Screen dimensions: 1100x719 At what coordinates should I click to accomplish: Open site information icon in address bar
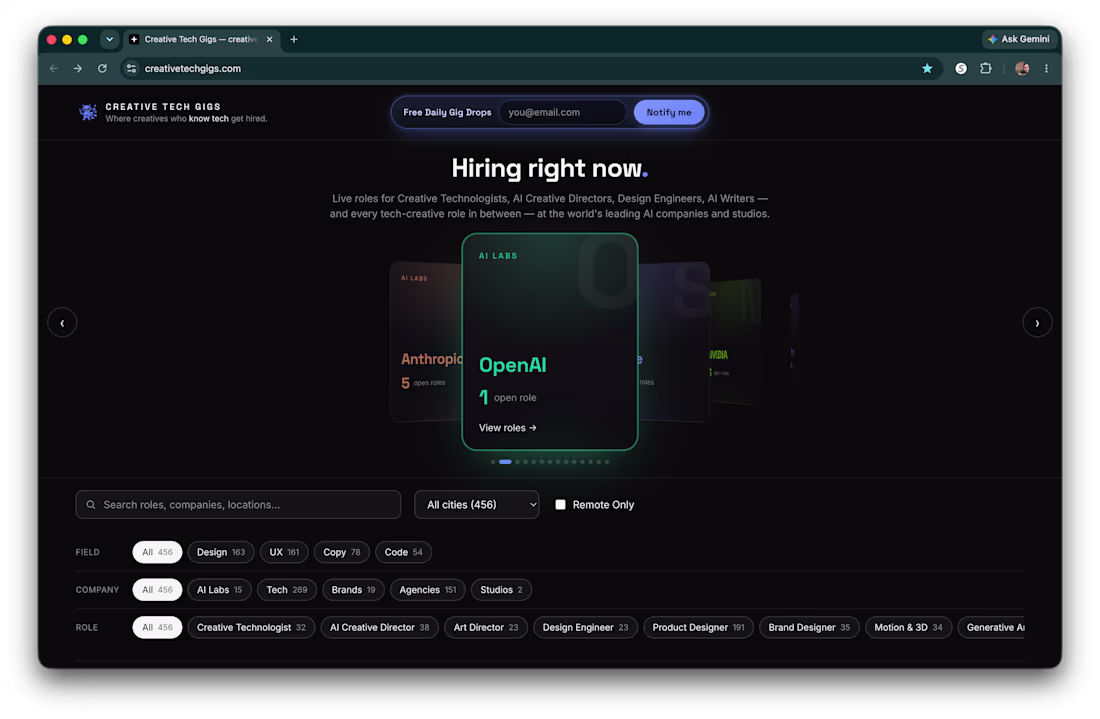coord(131,69)
